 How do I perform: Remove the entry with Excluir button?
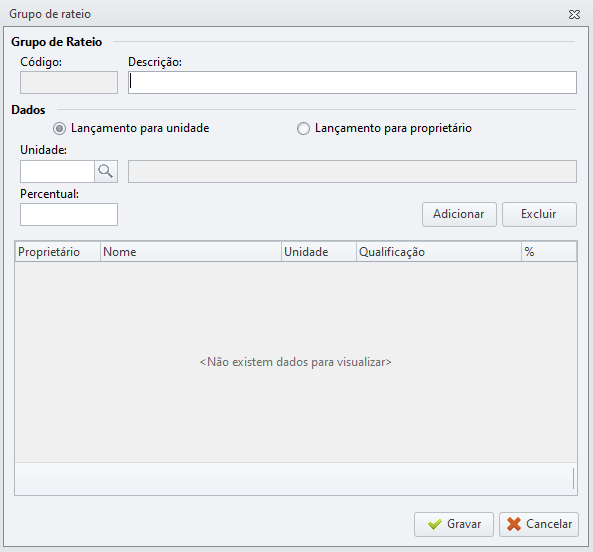point(539,214)
